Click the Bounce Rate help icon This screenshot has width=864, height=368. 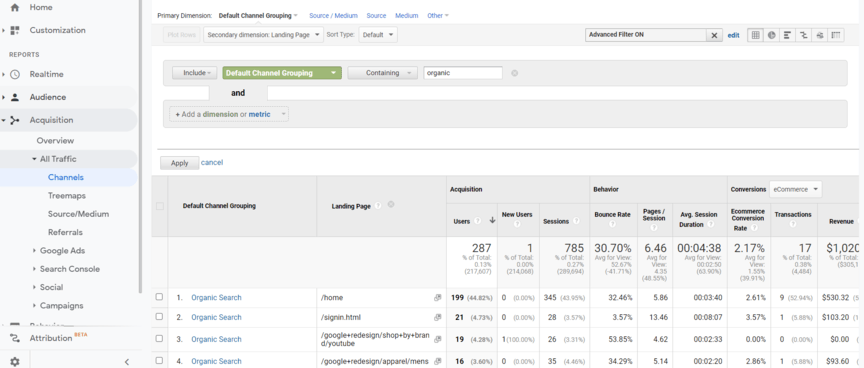tap(612, 225)
